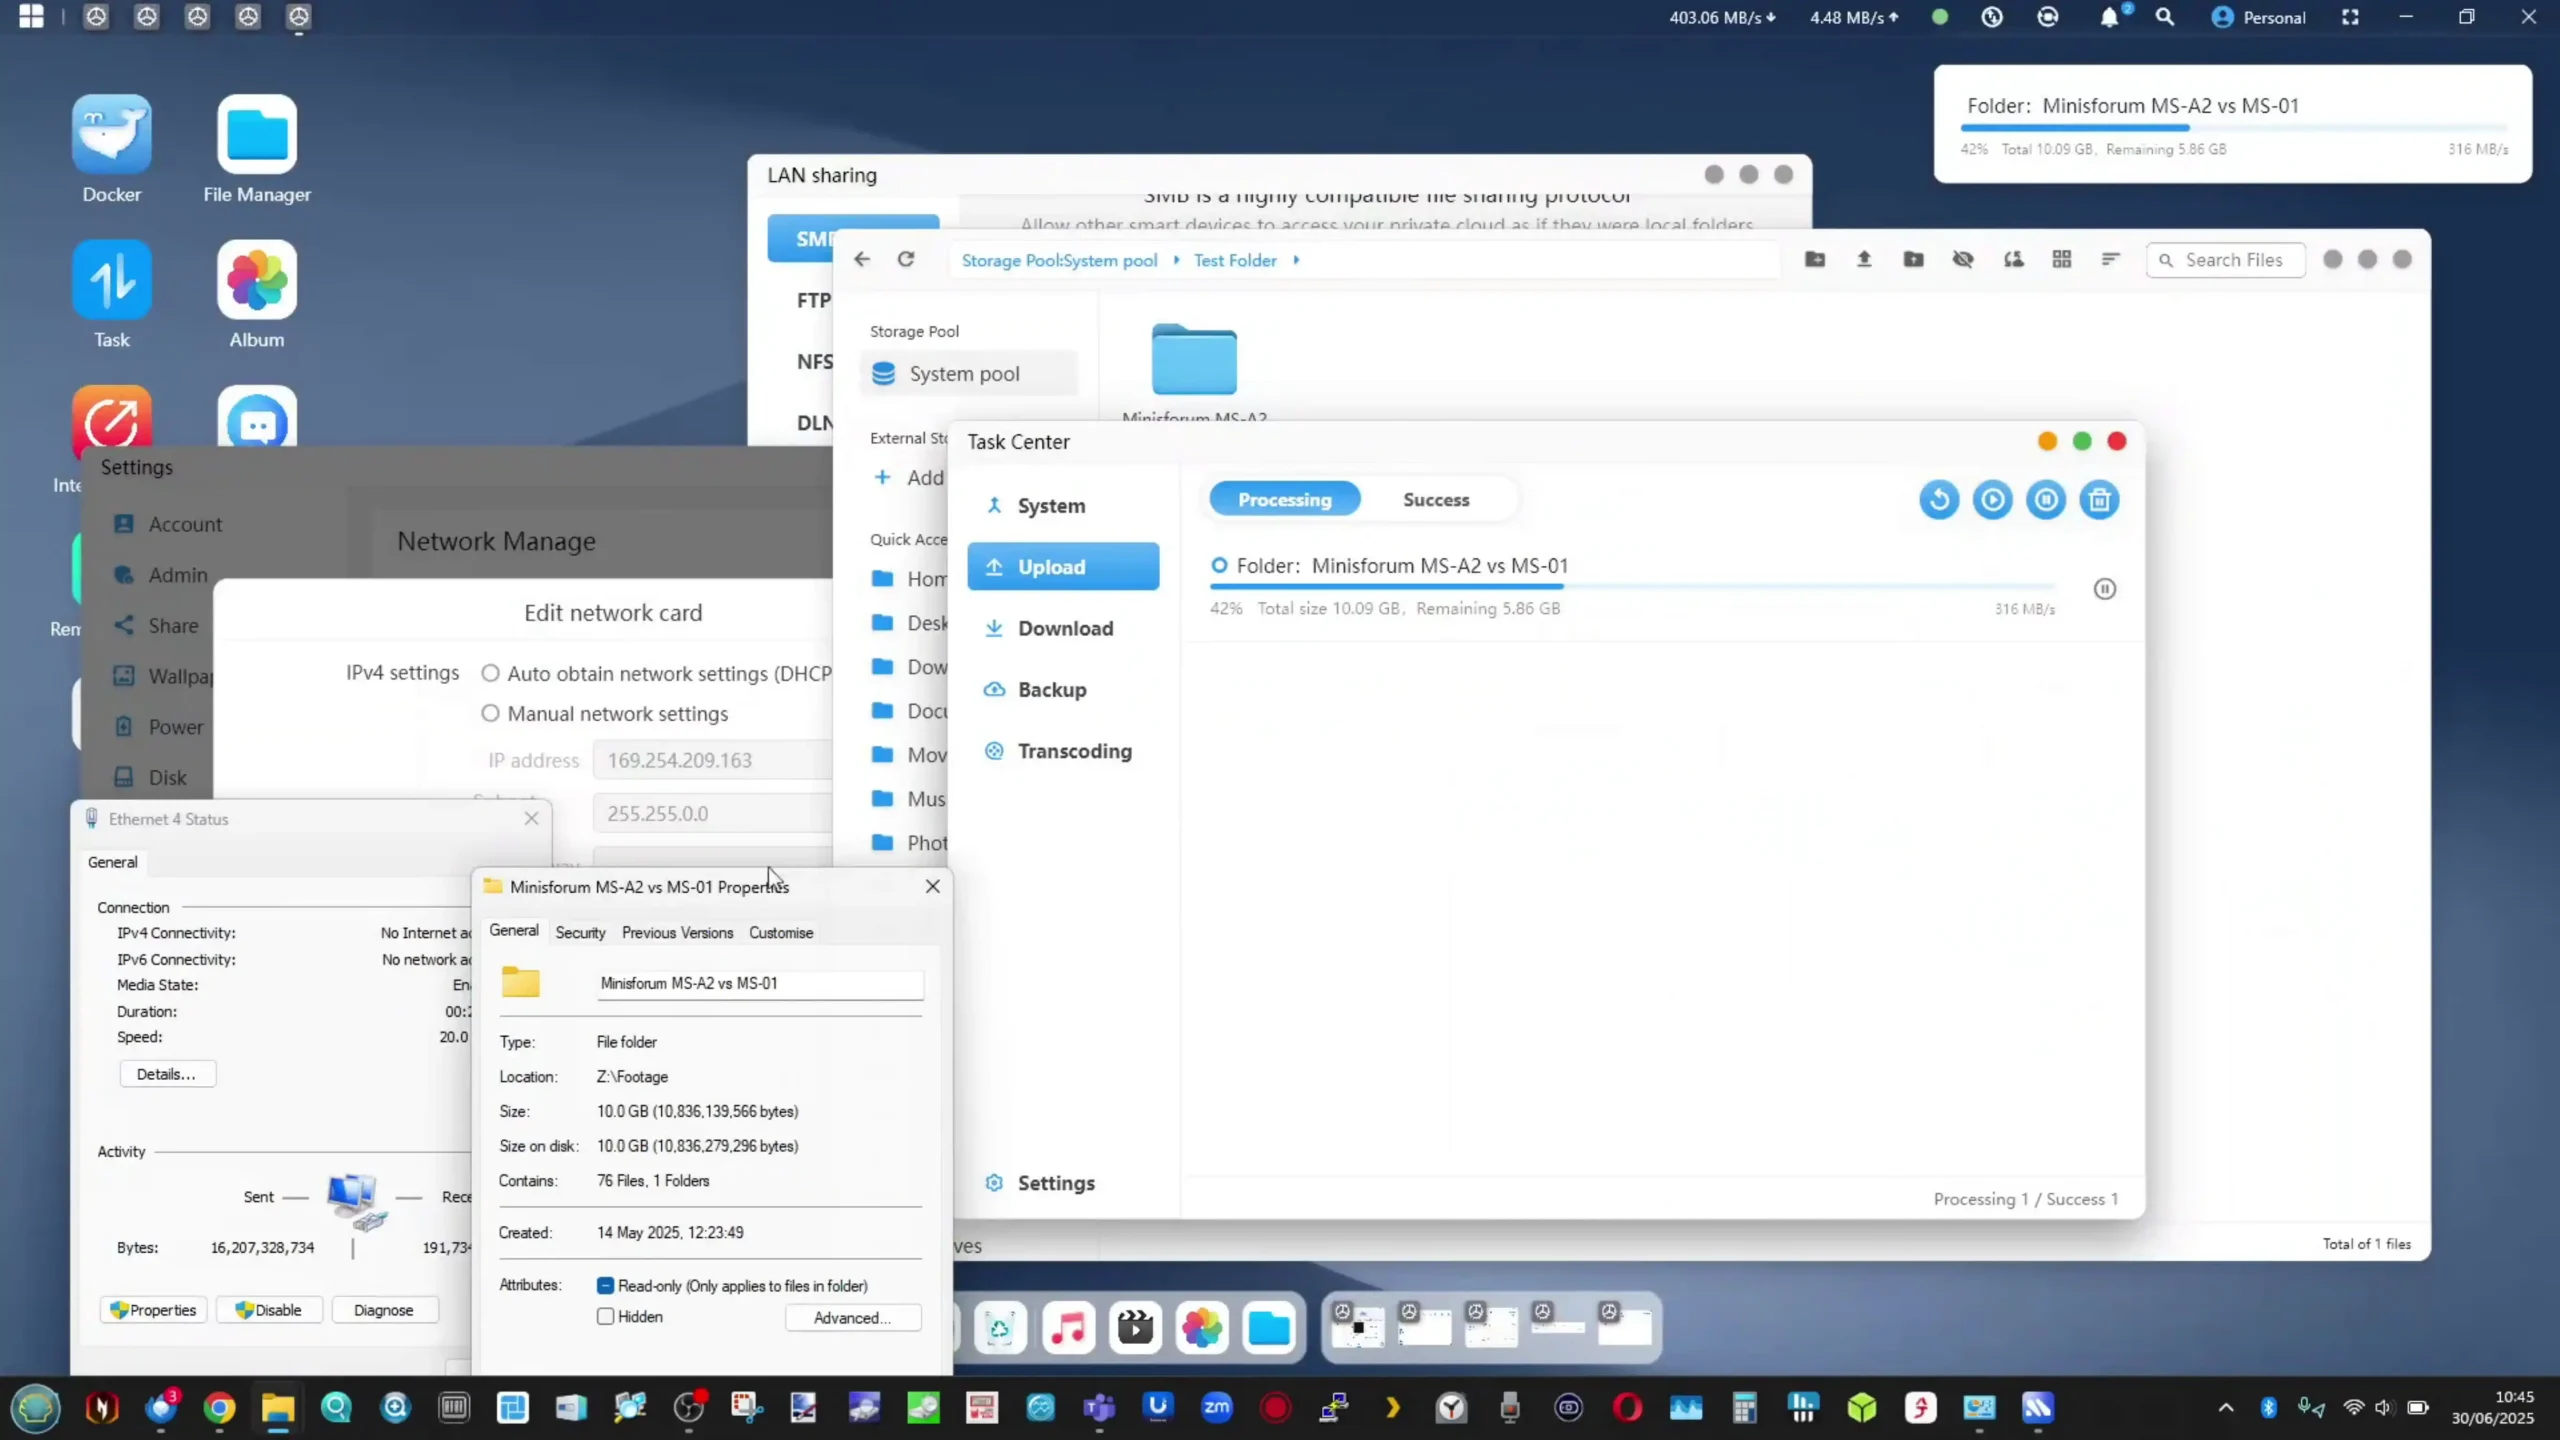Switch to grid view in file manager
Viewport: 2560px width, 1440px height.
click(x=2062, y=260)
